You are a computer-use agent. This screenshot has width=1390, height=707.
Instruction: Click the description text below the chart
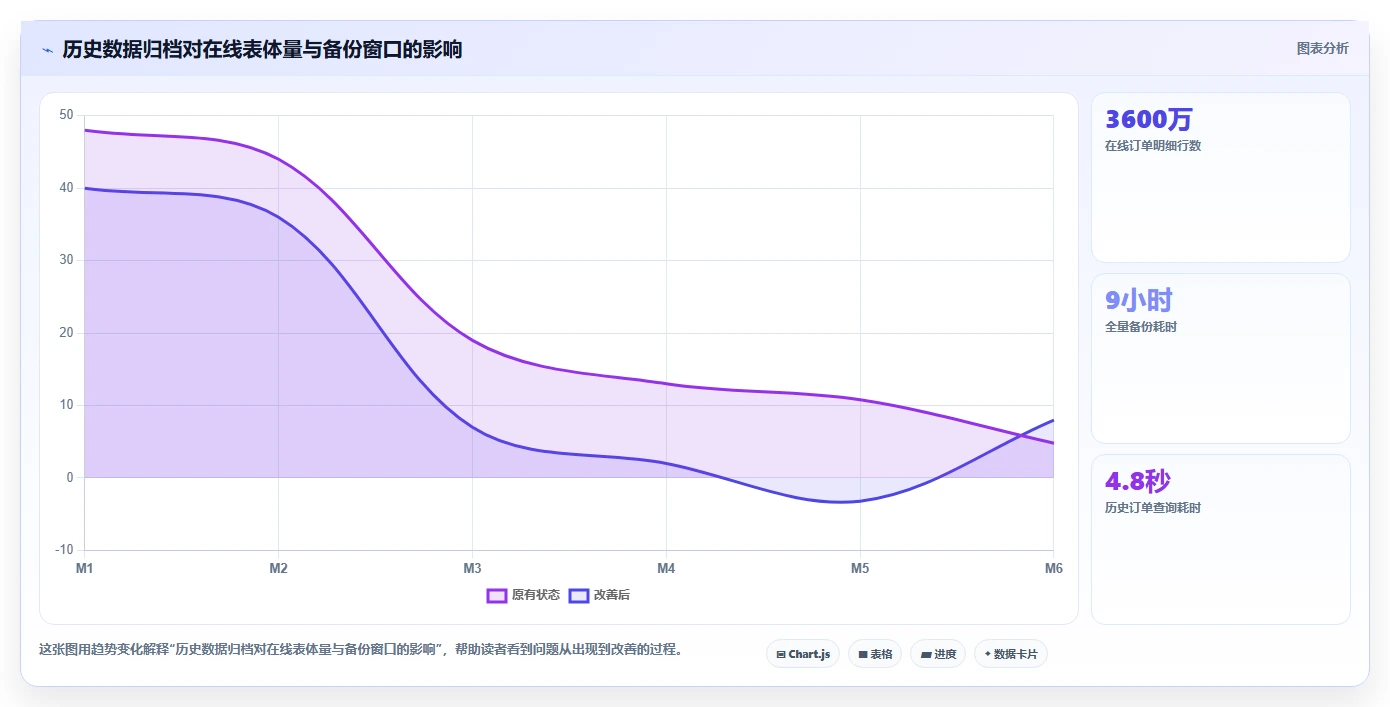click(361, 649)
